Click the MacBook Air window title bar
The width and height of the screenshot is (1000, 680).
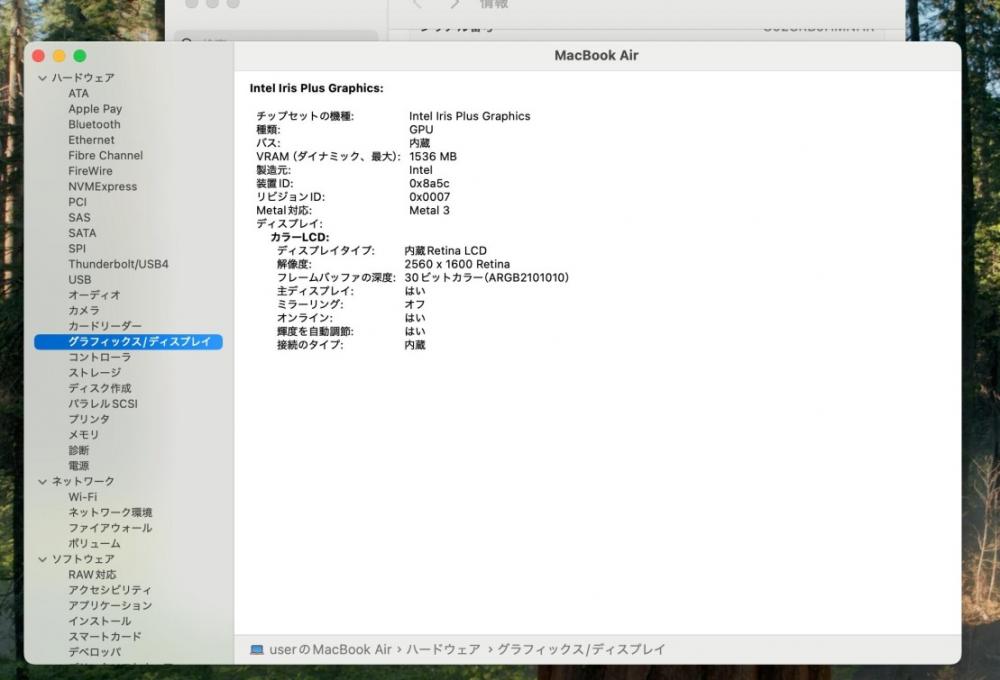point(596,56)
